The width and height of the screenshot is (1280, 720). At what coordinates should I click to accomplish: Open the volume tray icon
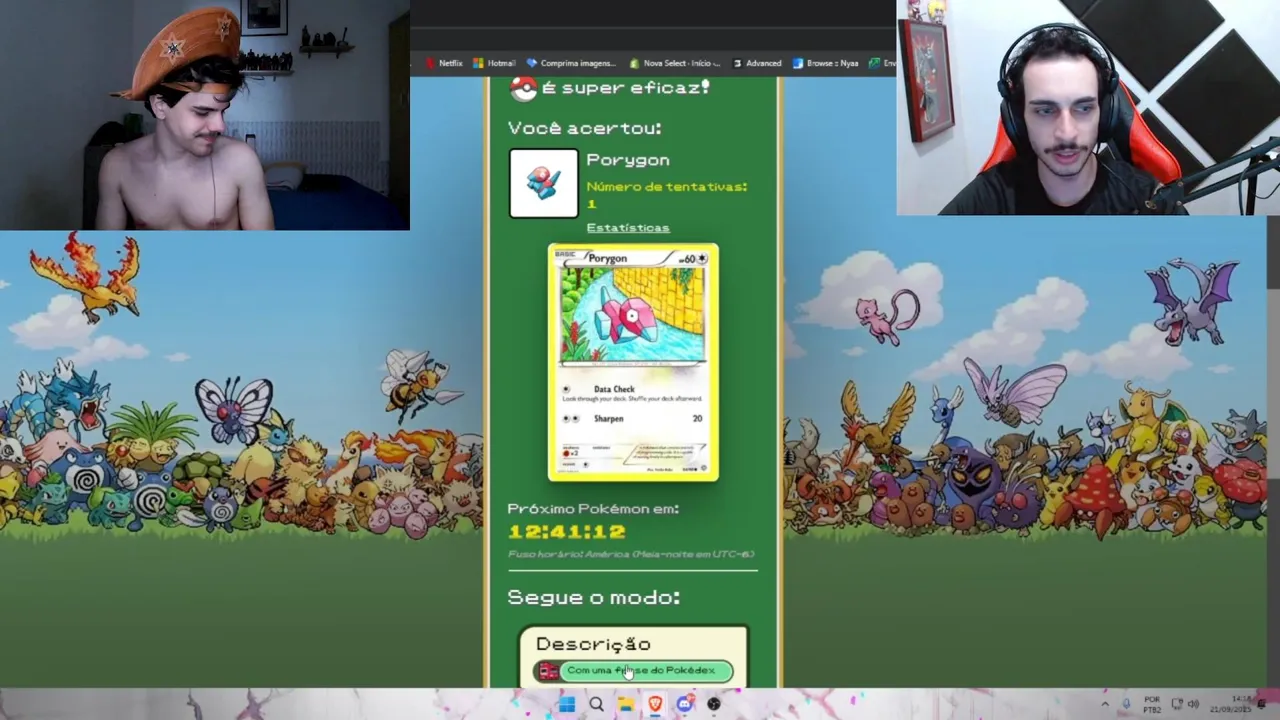(1193, 705)
